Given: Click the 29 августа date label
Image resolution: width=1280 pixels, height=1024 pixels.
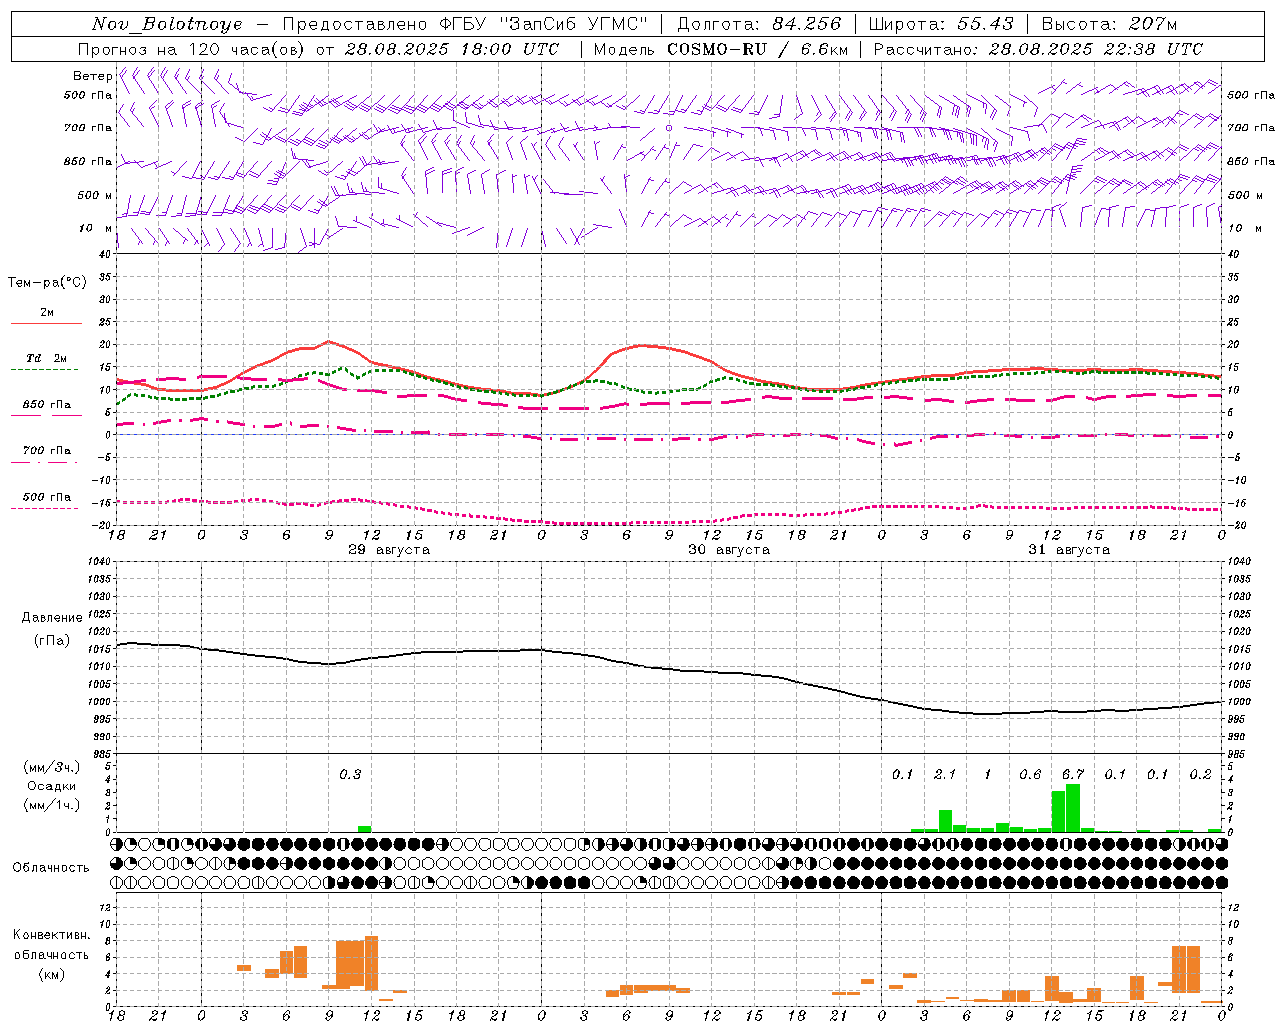Looking at the screenshot, I should (x=389, y=550).
